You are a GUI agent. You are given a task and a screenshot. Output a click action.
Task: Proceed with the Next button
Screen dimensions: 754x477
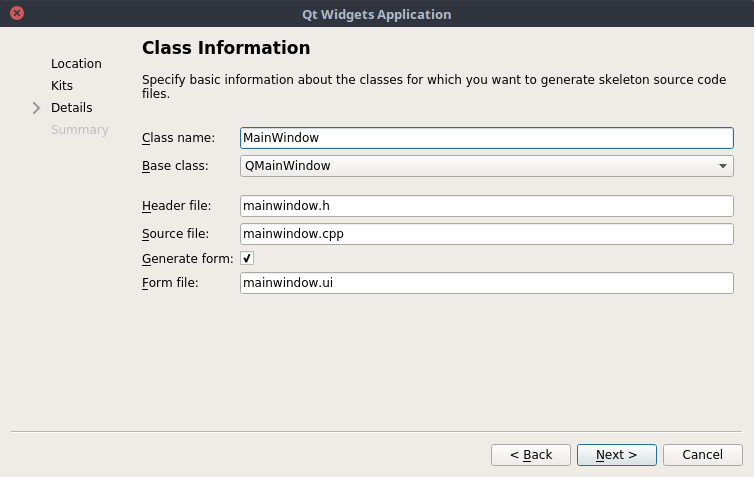pos(616,455)
